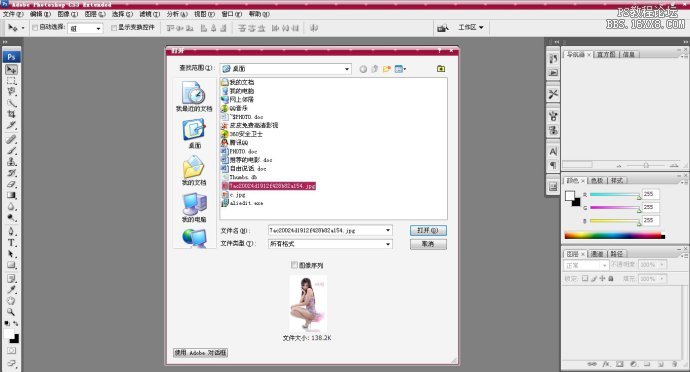This screenshot has height=372, width=690.
Task: Switch to the 直方图 tab
Action: 606,55
